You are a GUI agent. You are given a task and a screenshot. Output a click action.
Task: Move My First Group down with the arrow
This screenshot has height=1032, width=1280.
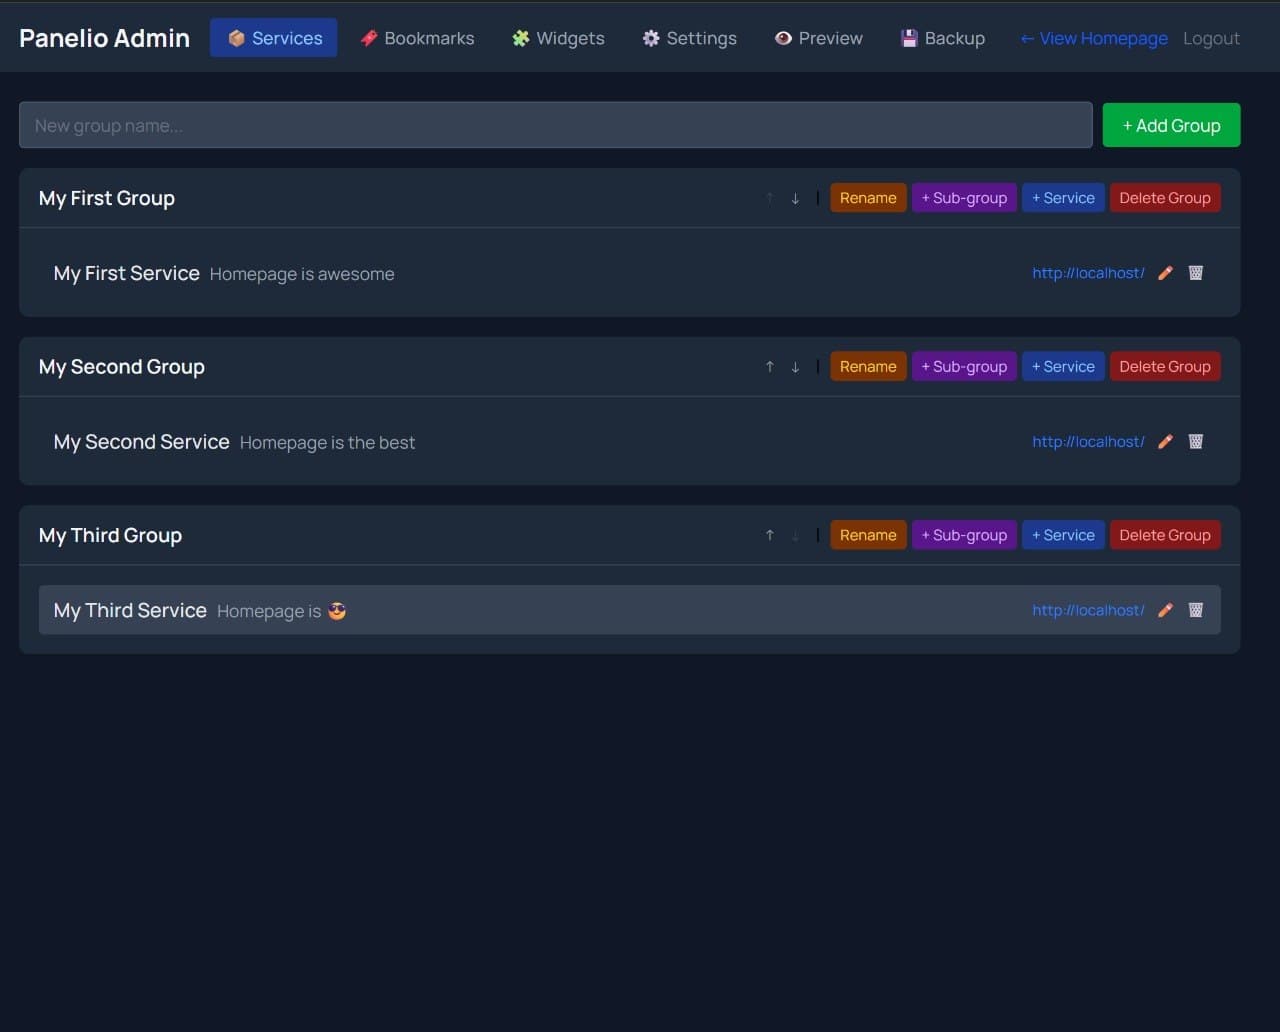coord(795,198)
